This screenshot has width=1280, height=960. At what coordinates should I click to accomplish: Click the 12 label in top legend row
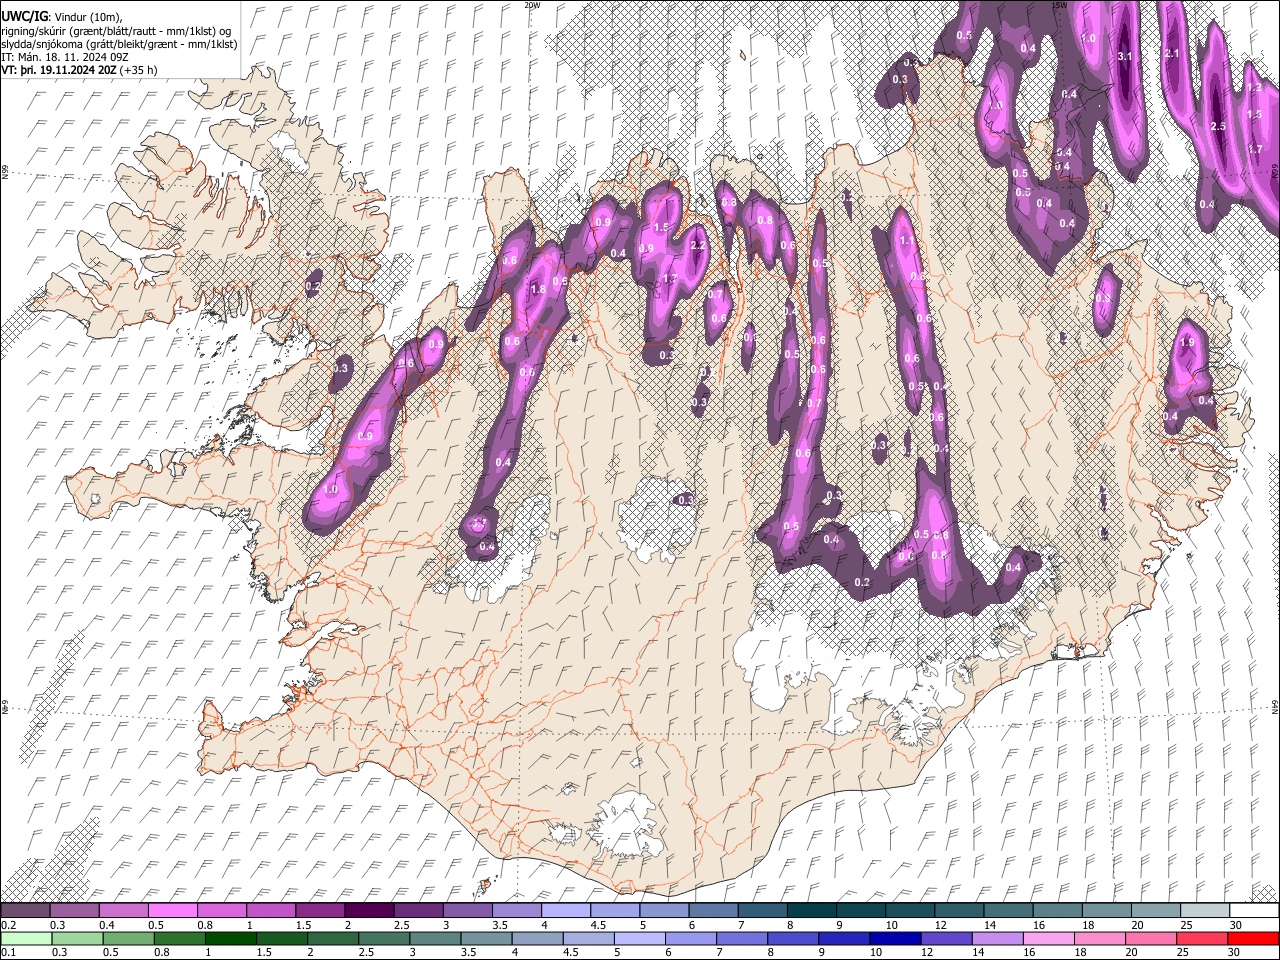(x=941, y=925)
